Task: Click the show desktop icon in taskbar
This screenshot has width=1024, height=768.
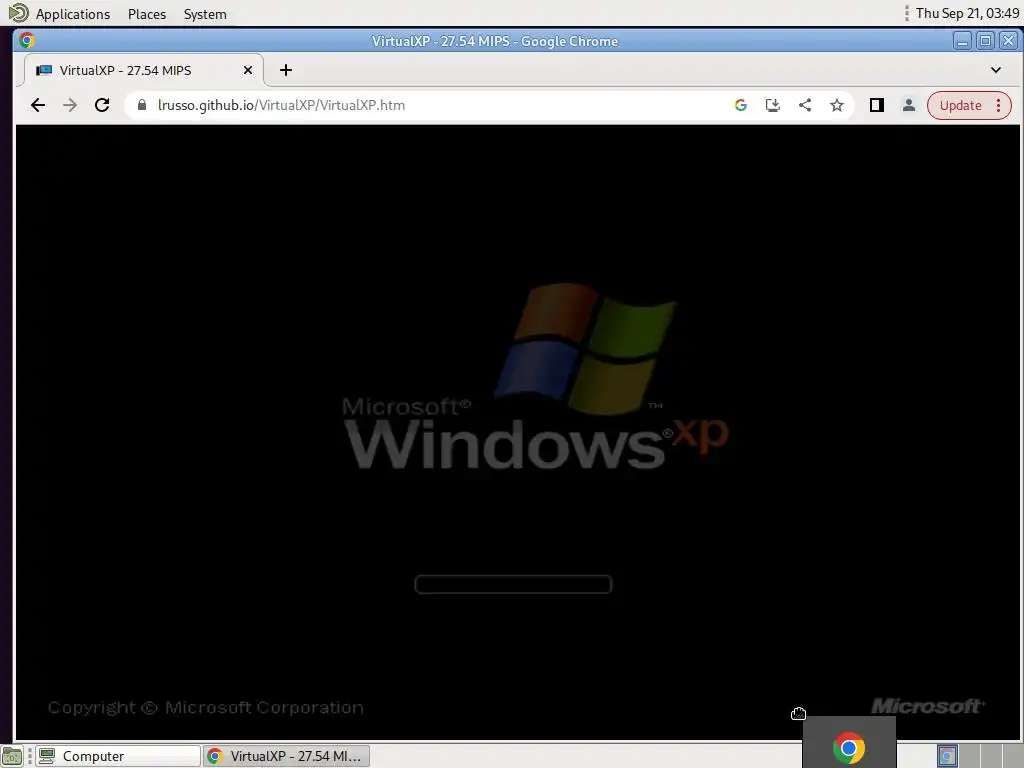Action: 12,756
